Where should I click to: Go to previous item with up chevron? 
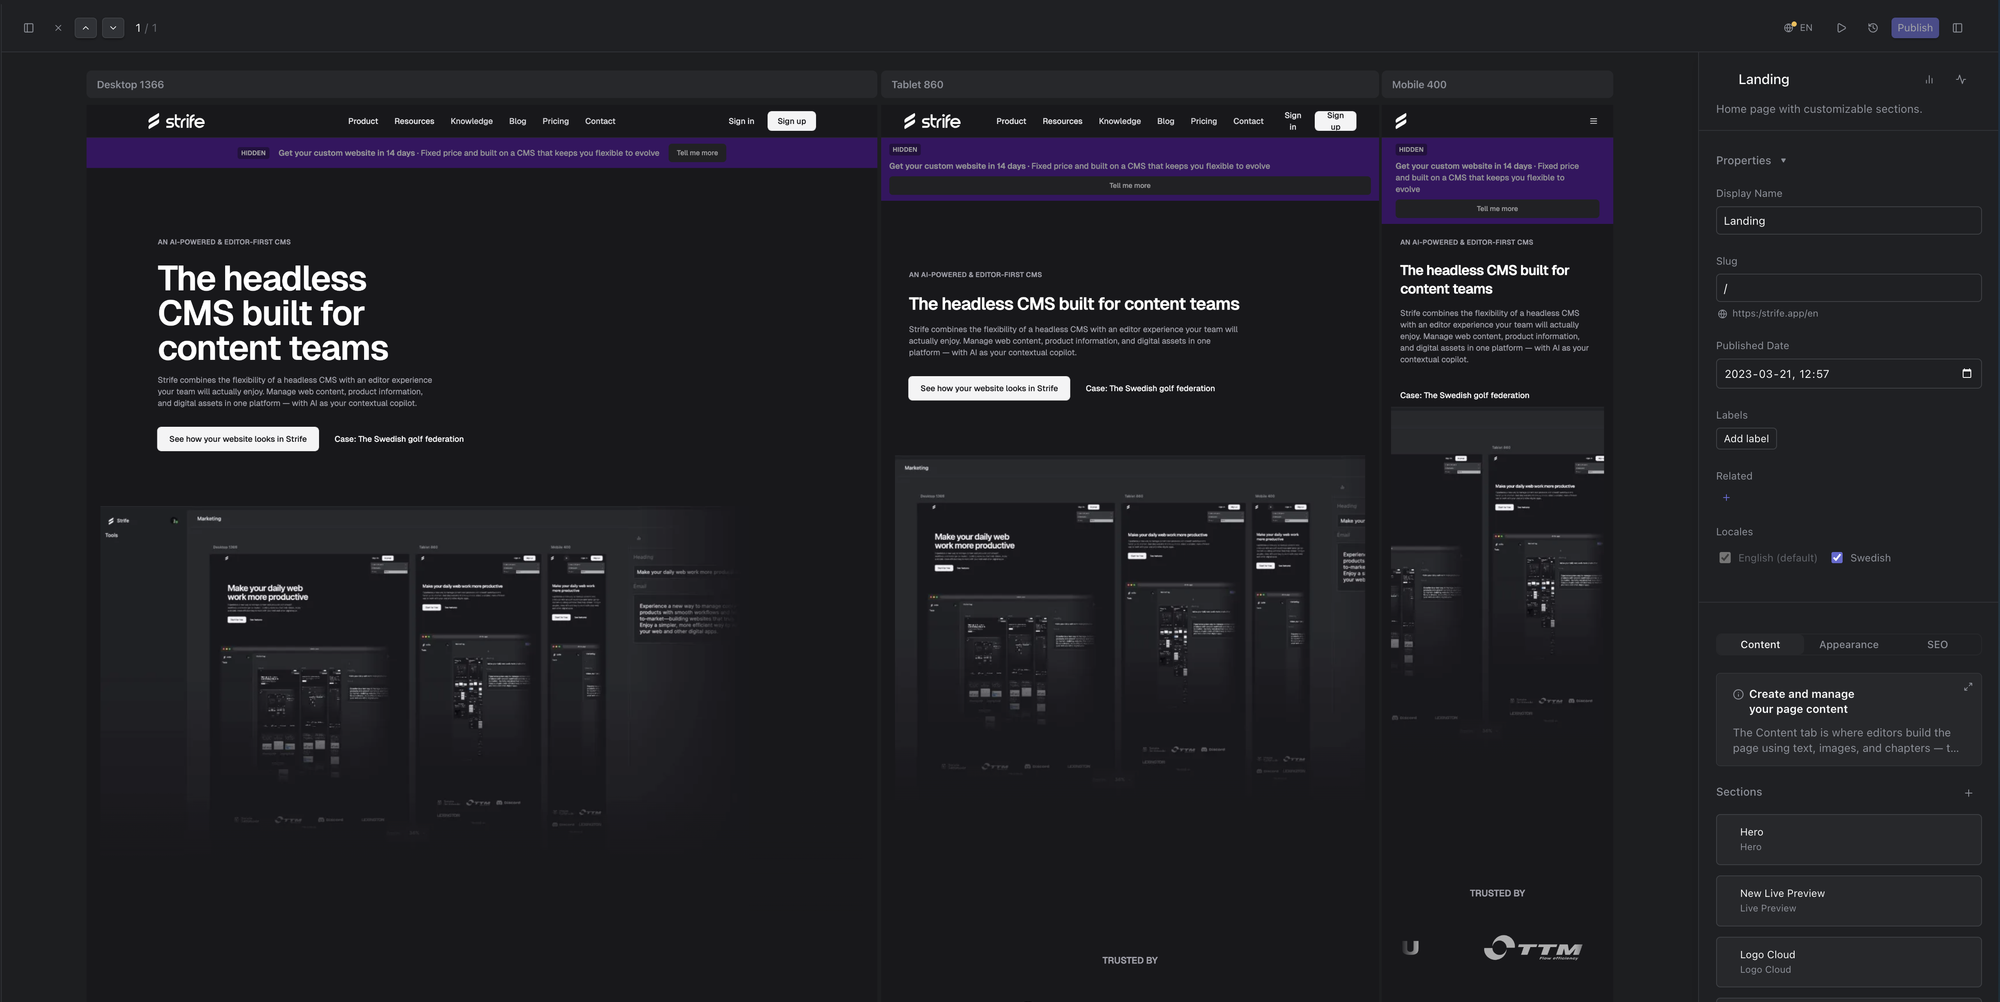86,28
